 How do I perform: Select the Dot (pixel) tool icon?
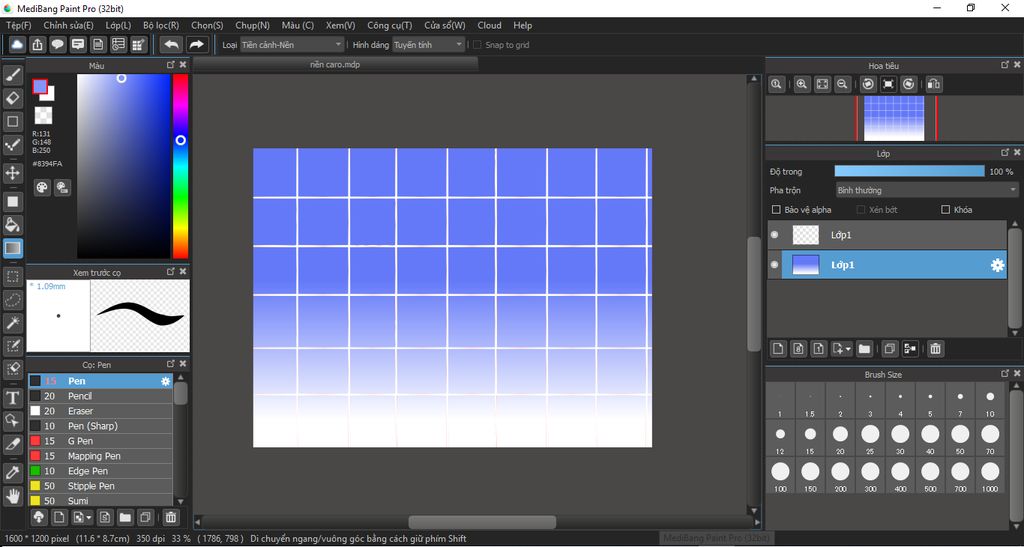[x=12, y=144]
